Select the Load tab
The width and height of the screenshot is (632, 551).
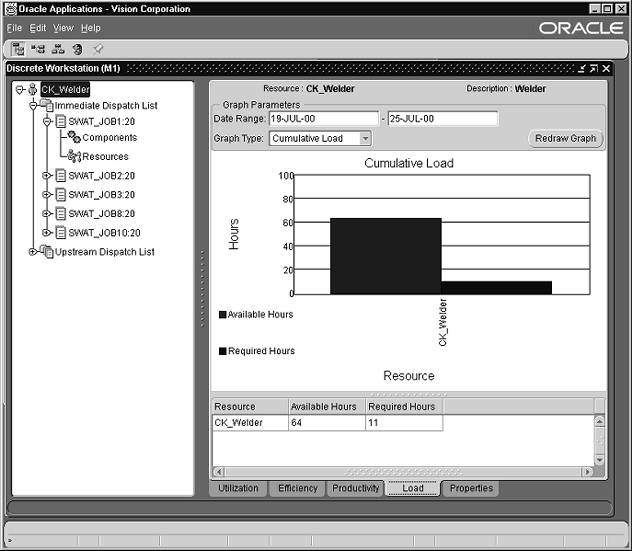pyautogui.click(x=413, y=488)
